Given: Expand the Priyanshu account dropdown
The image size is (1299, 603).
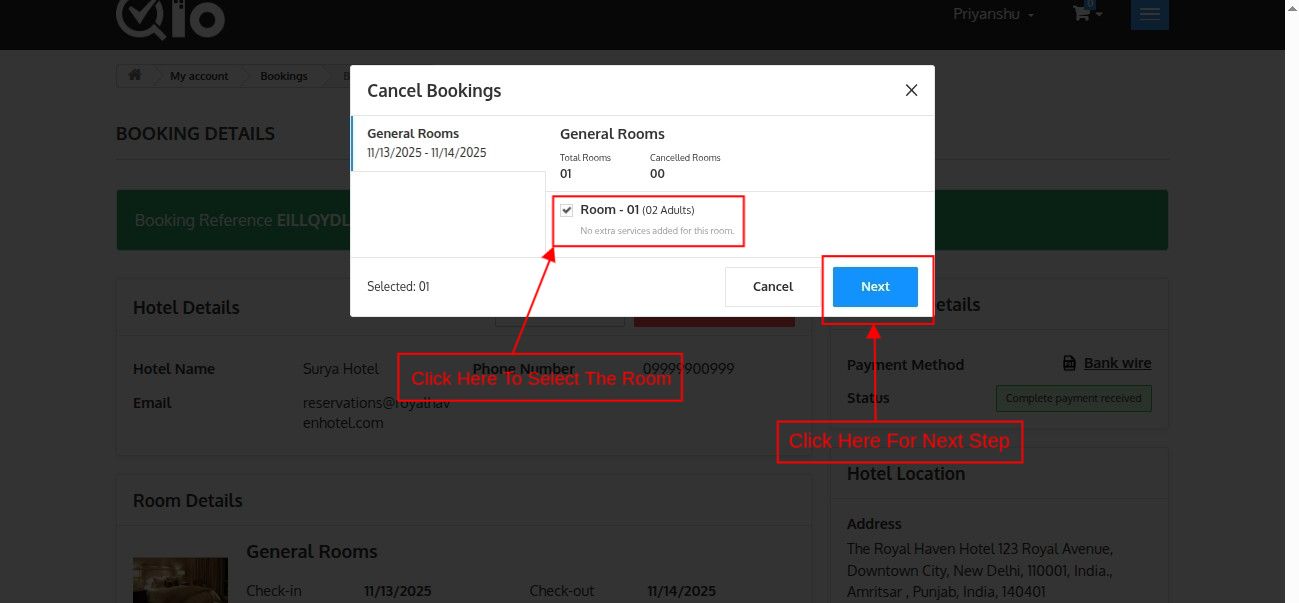Looking at the screenshot, I should tap(993, 14).
